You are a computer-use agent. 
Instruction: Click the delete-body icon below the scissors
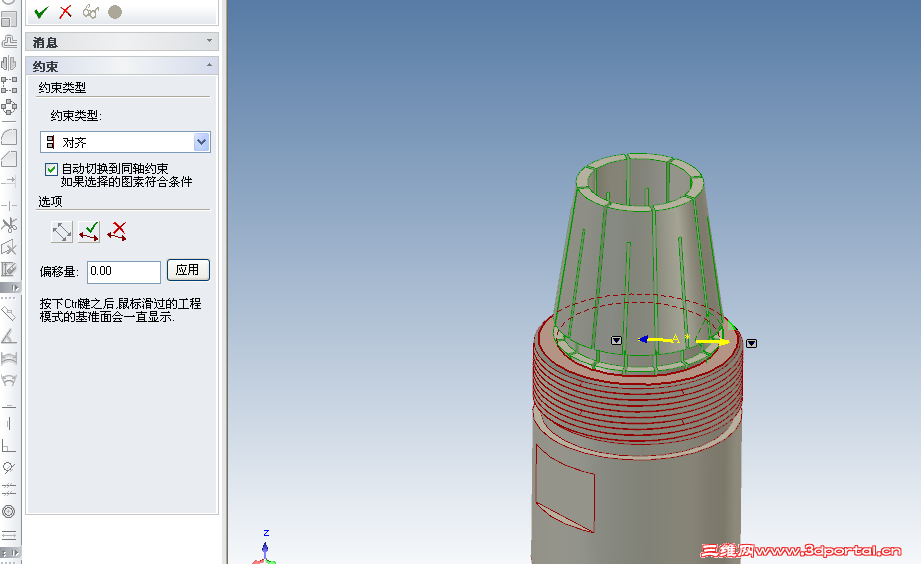[x=9, y=247]
